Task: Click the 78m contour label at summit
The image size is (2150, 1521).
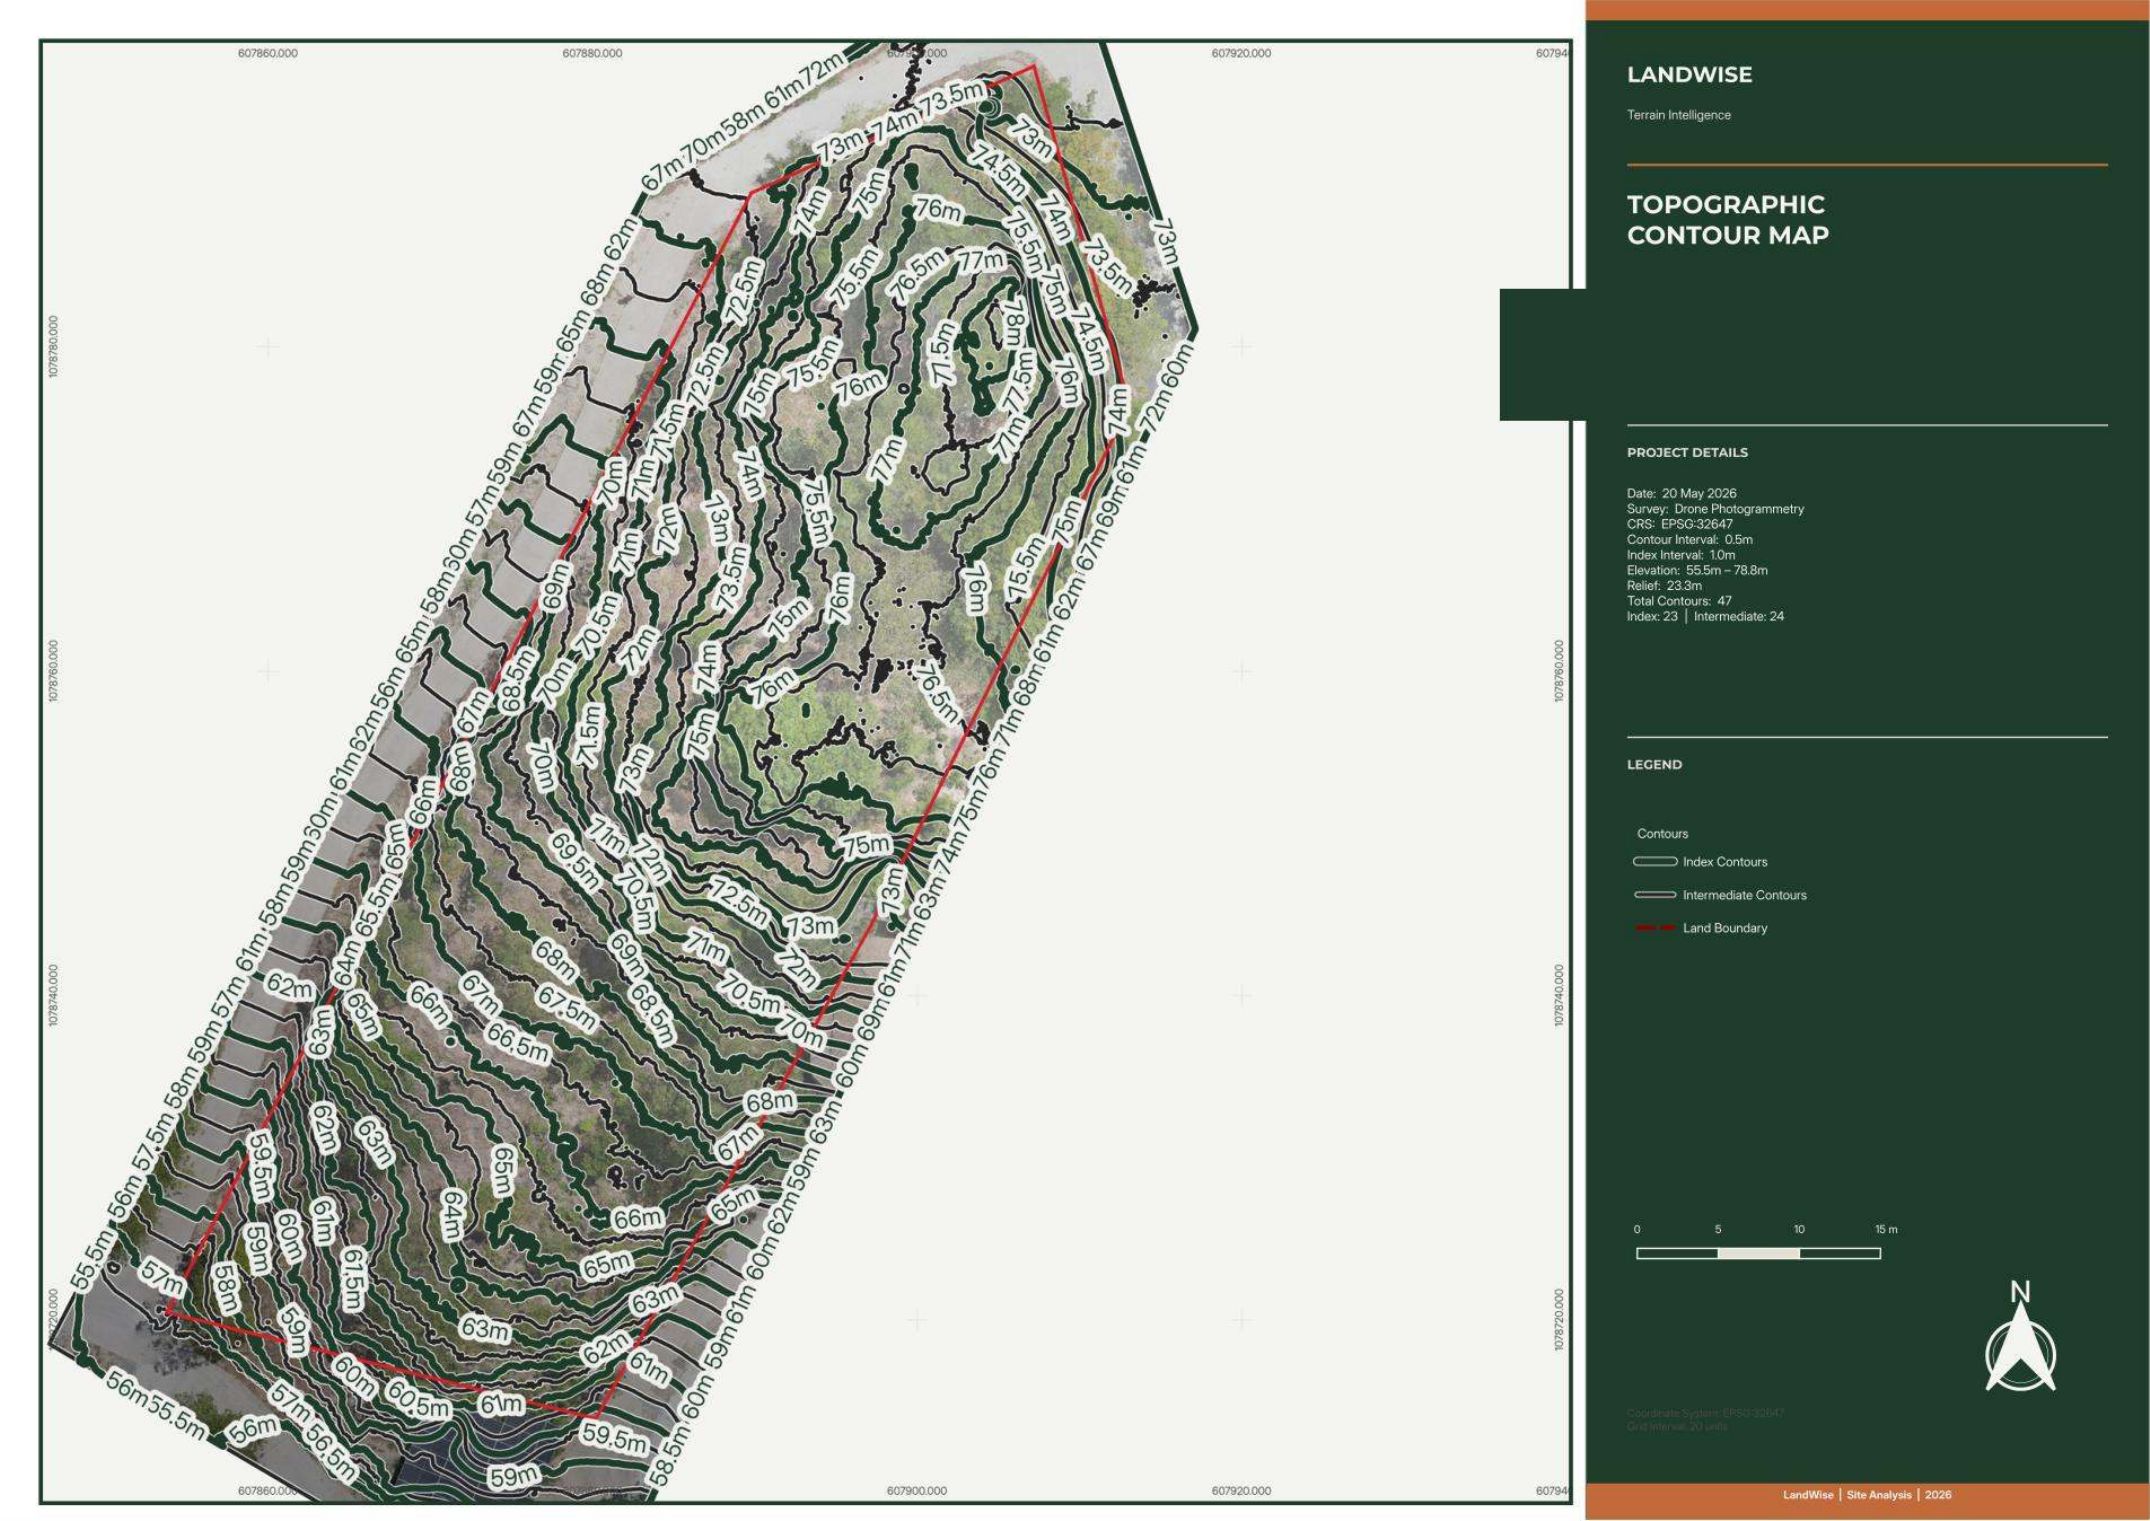Action: point(1012,320)
